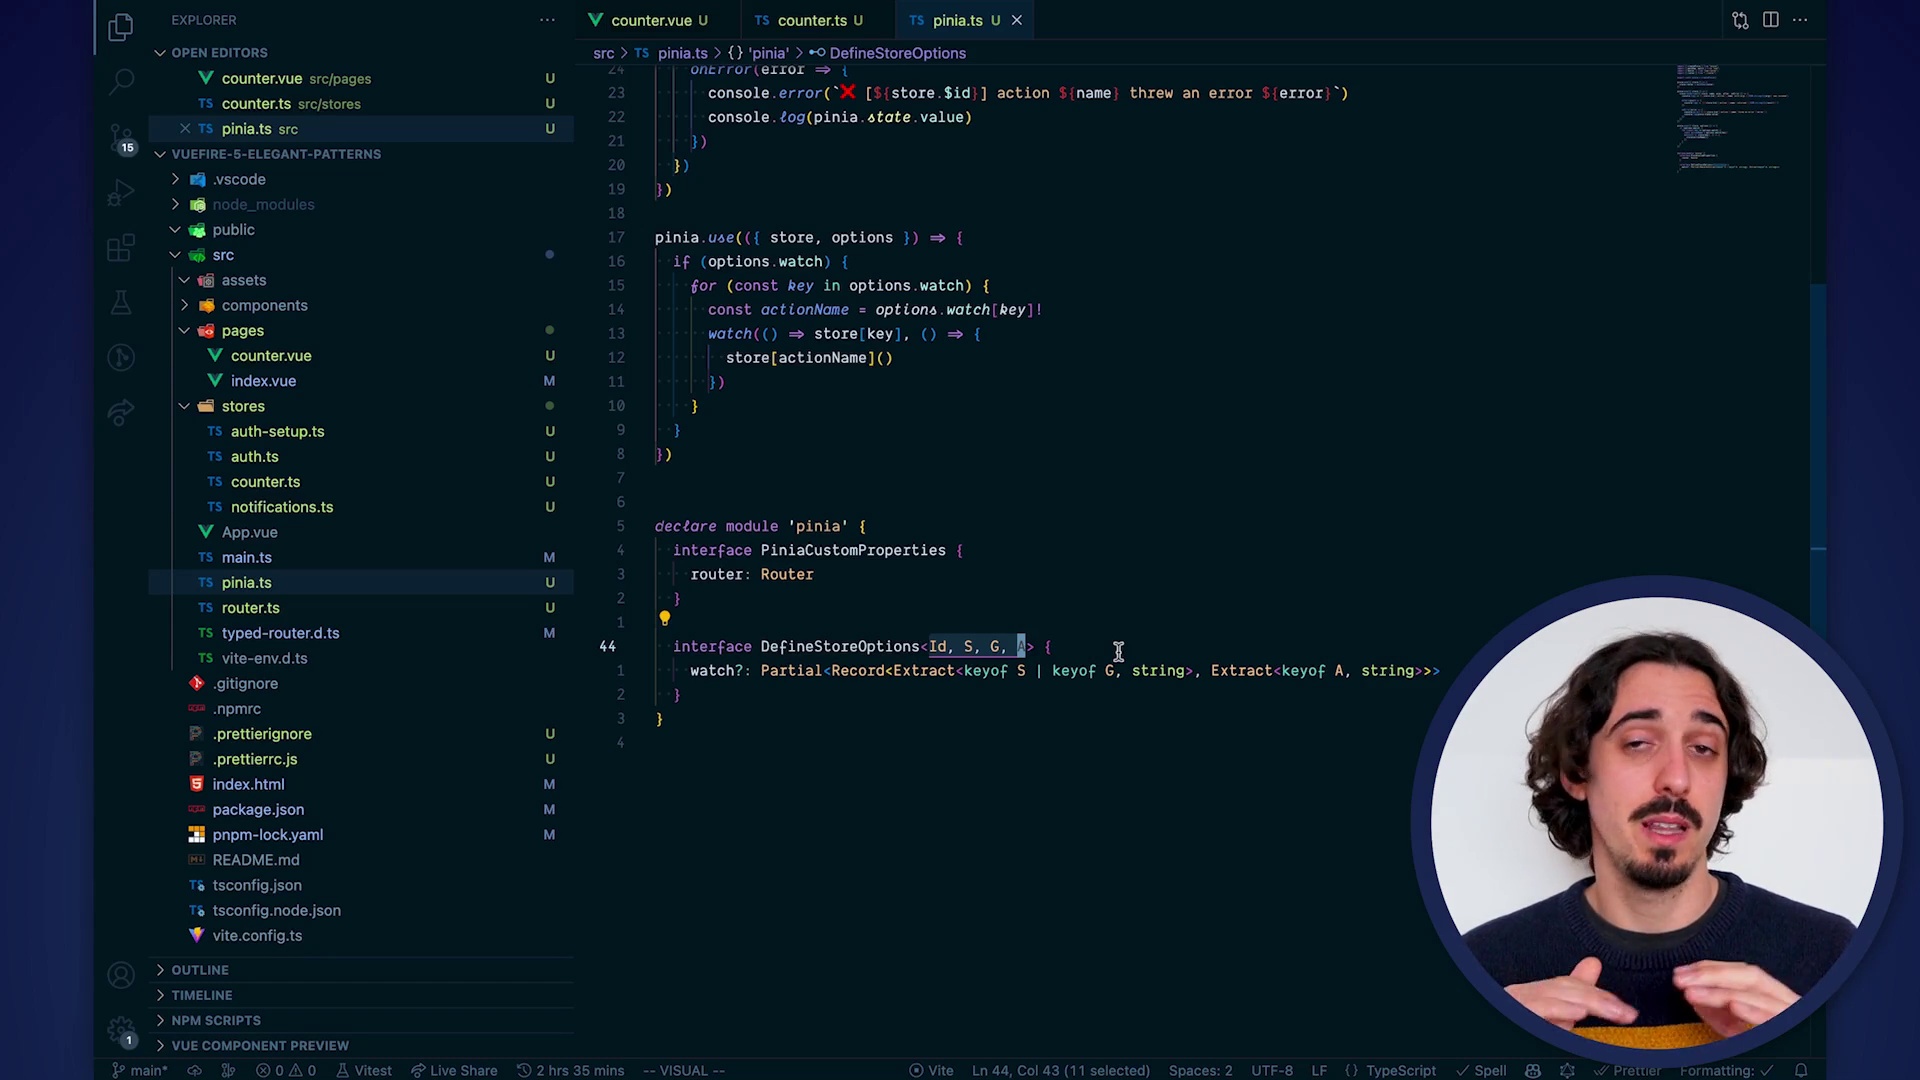Open editor more actions ellipsis
1920x1080 pixels.
(x=1800, y=20)
